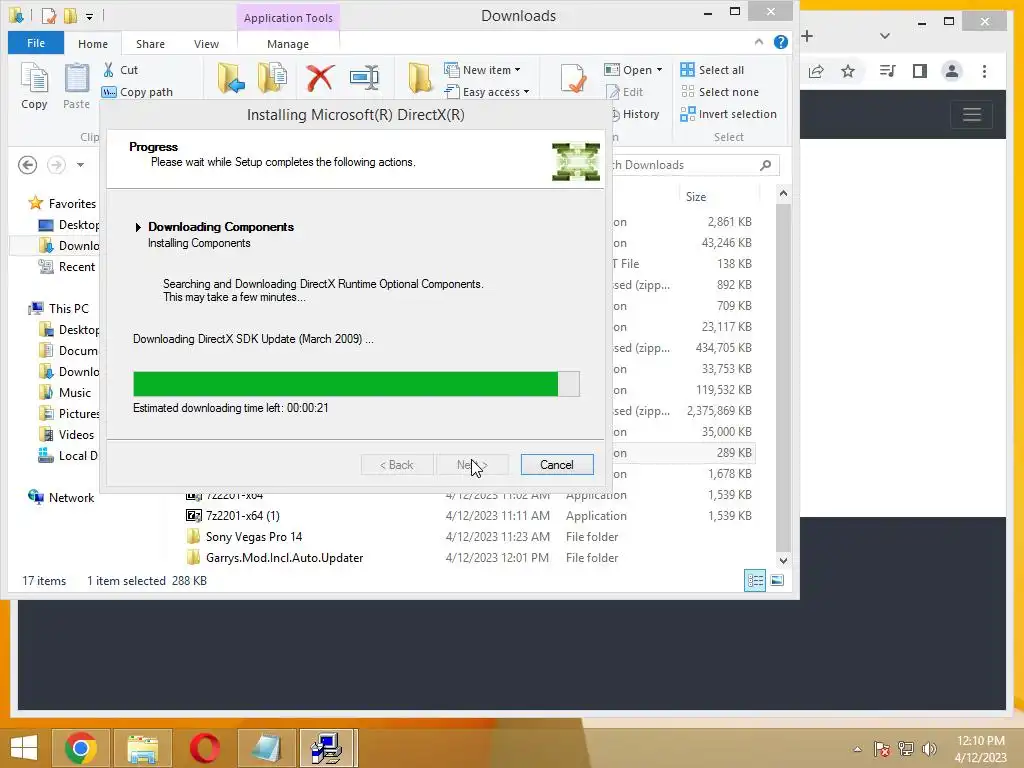Click Invert selection in the ribbon
This screenshot has height=768, width=1024.
[728, 114]
